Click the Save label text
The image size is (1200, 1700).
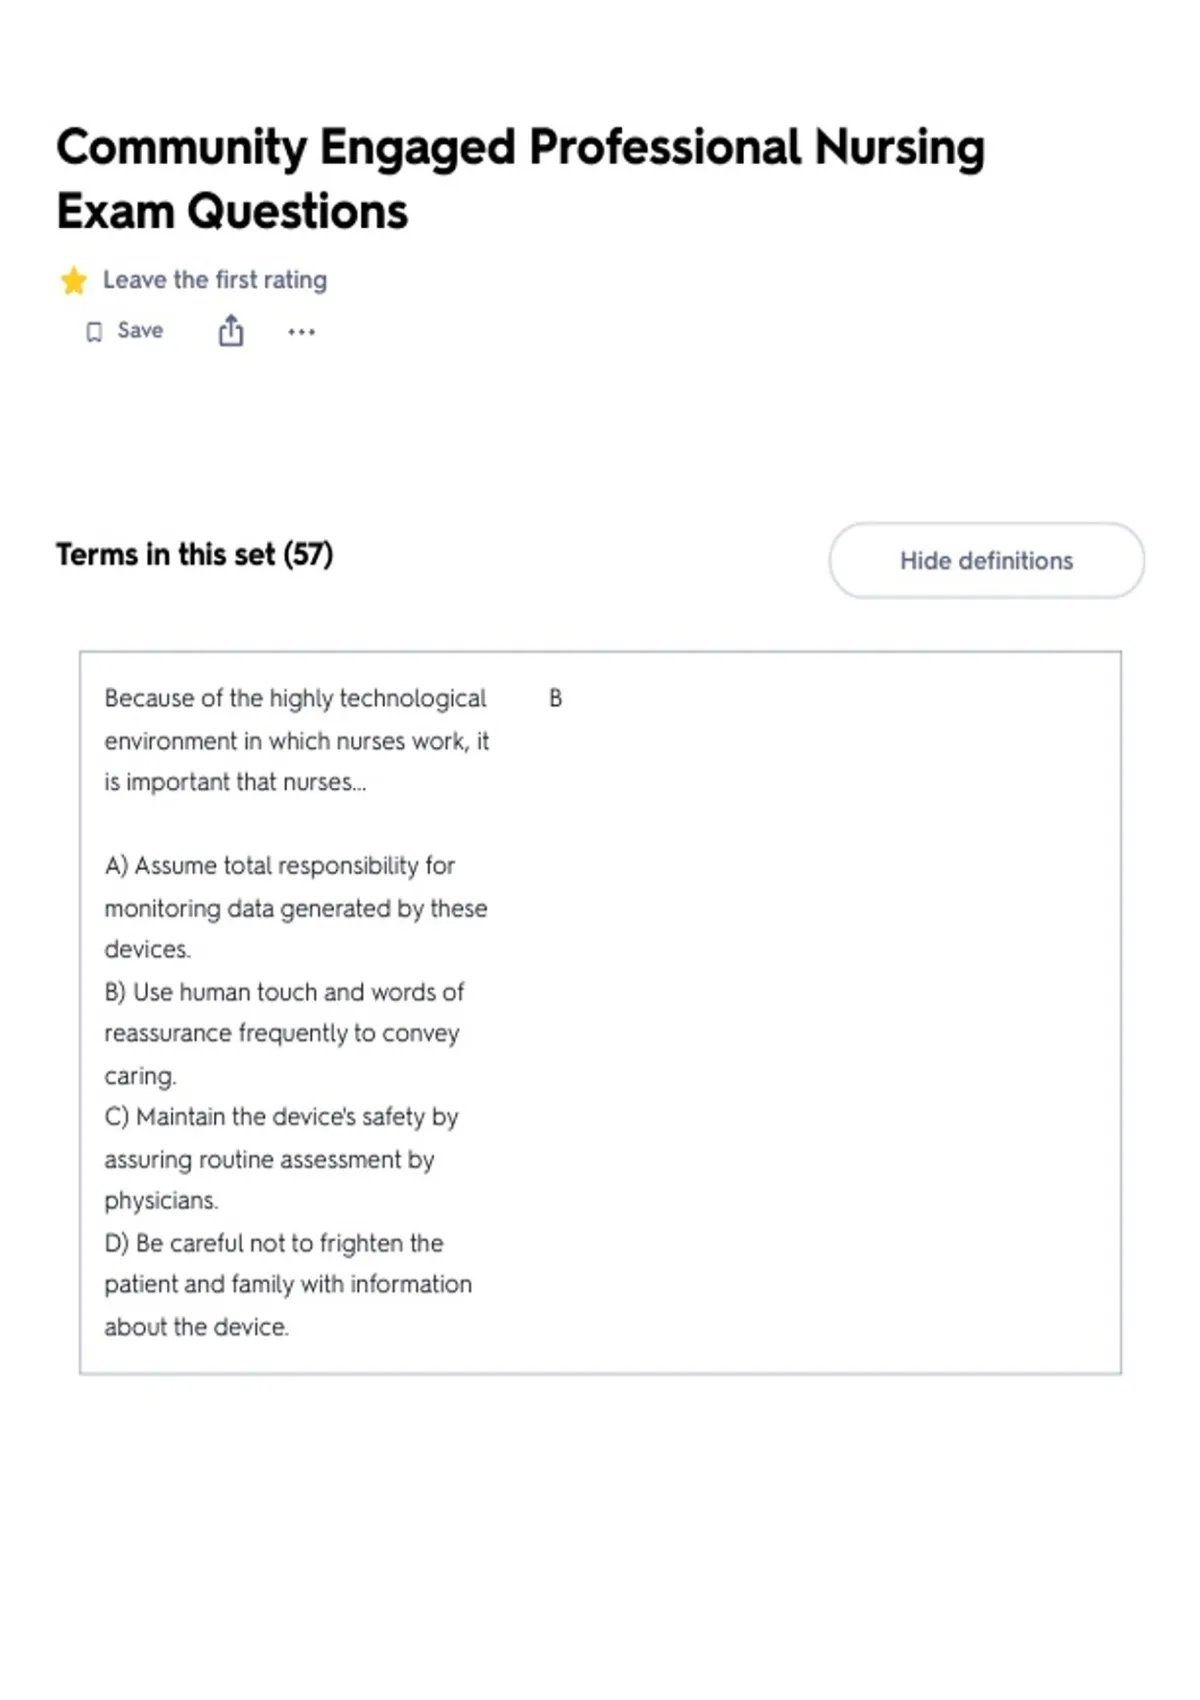(x=140, y=331)
